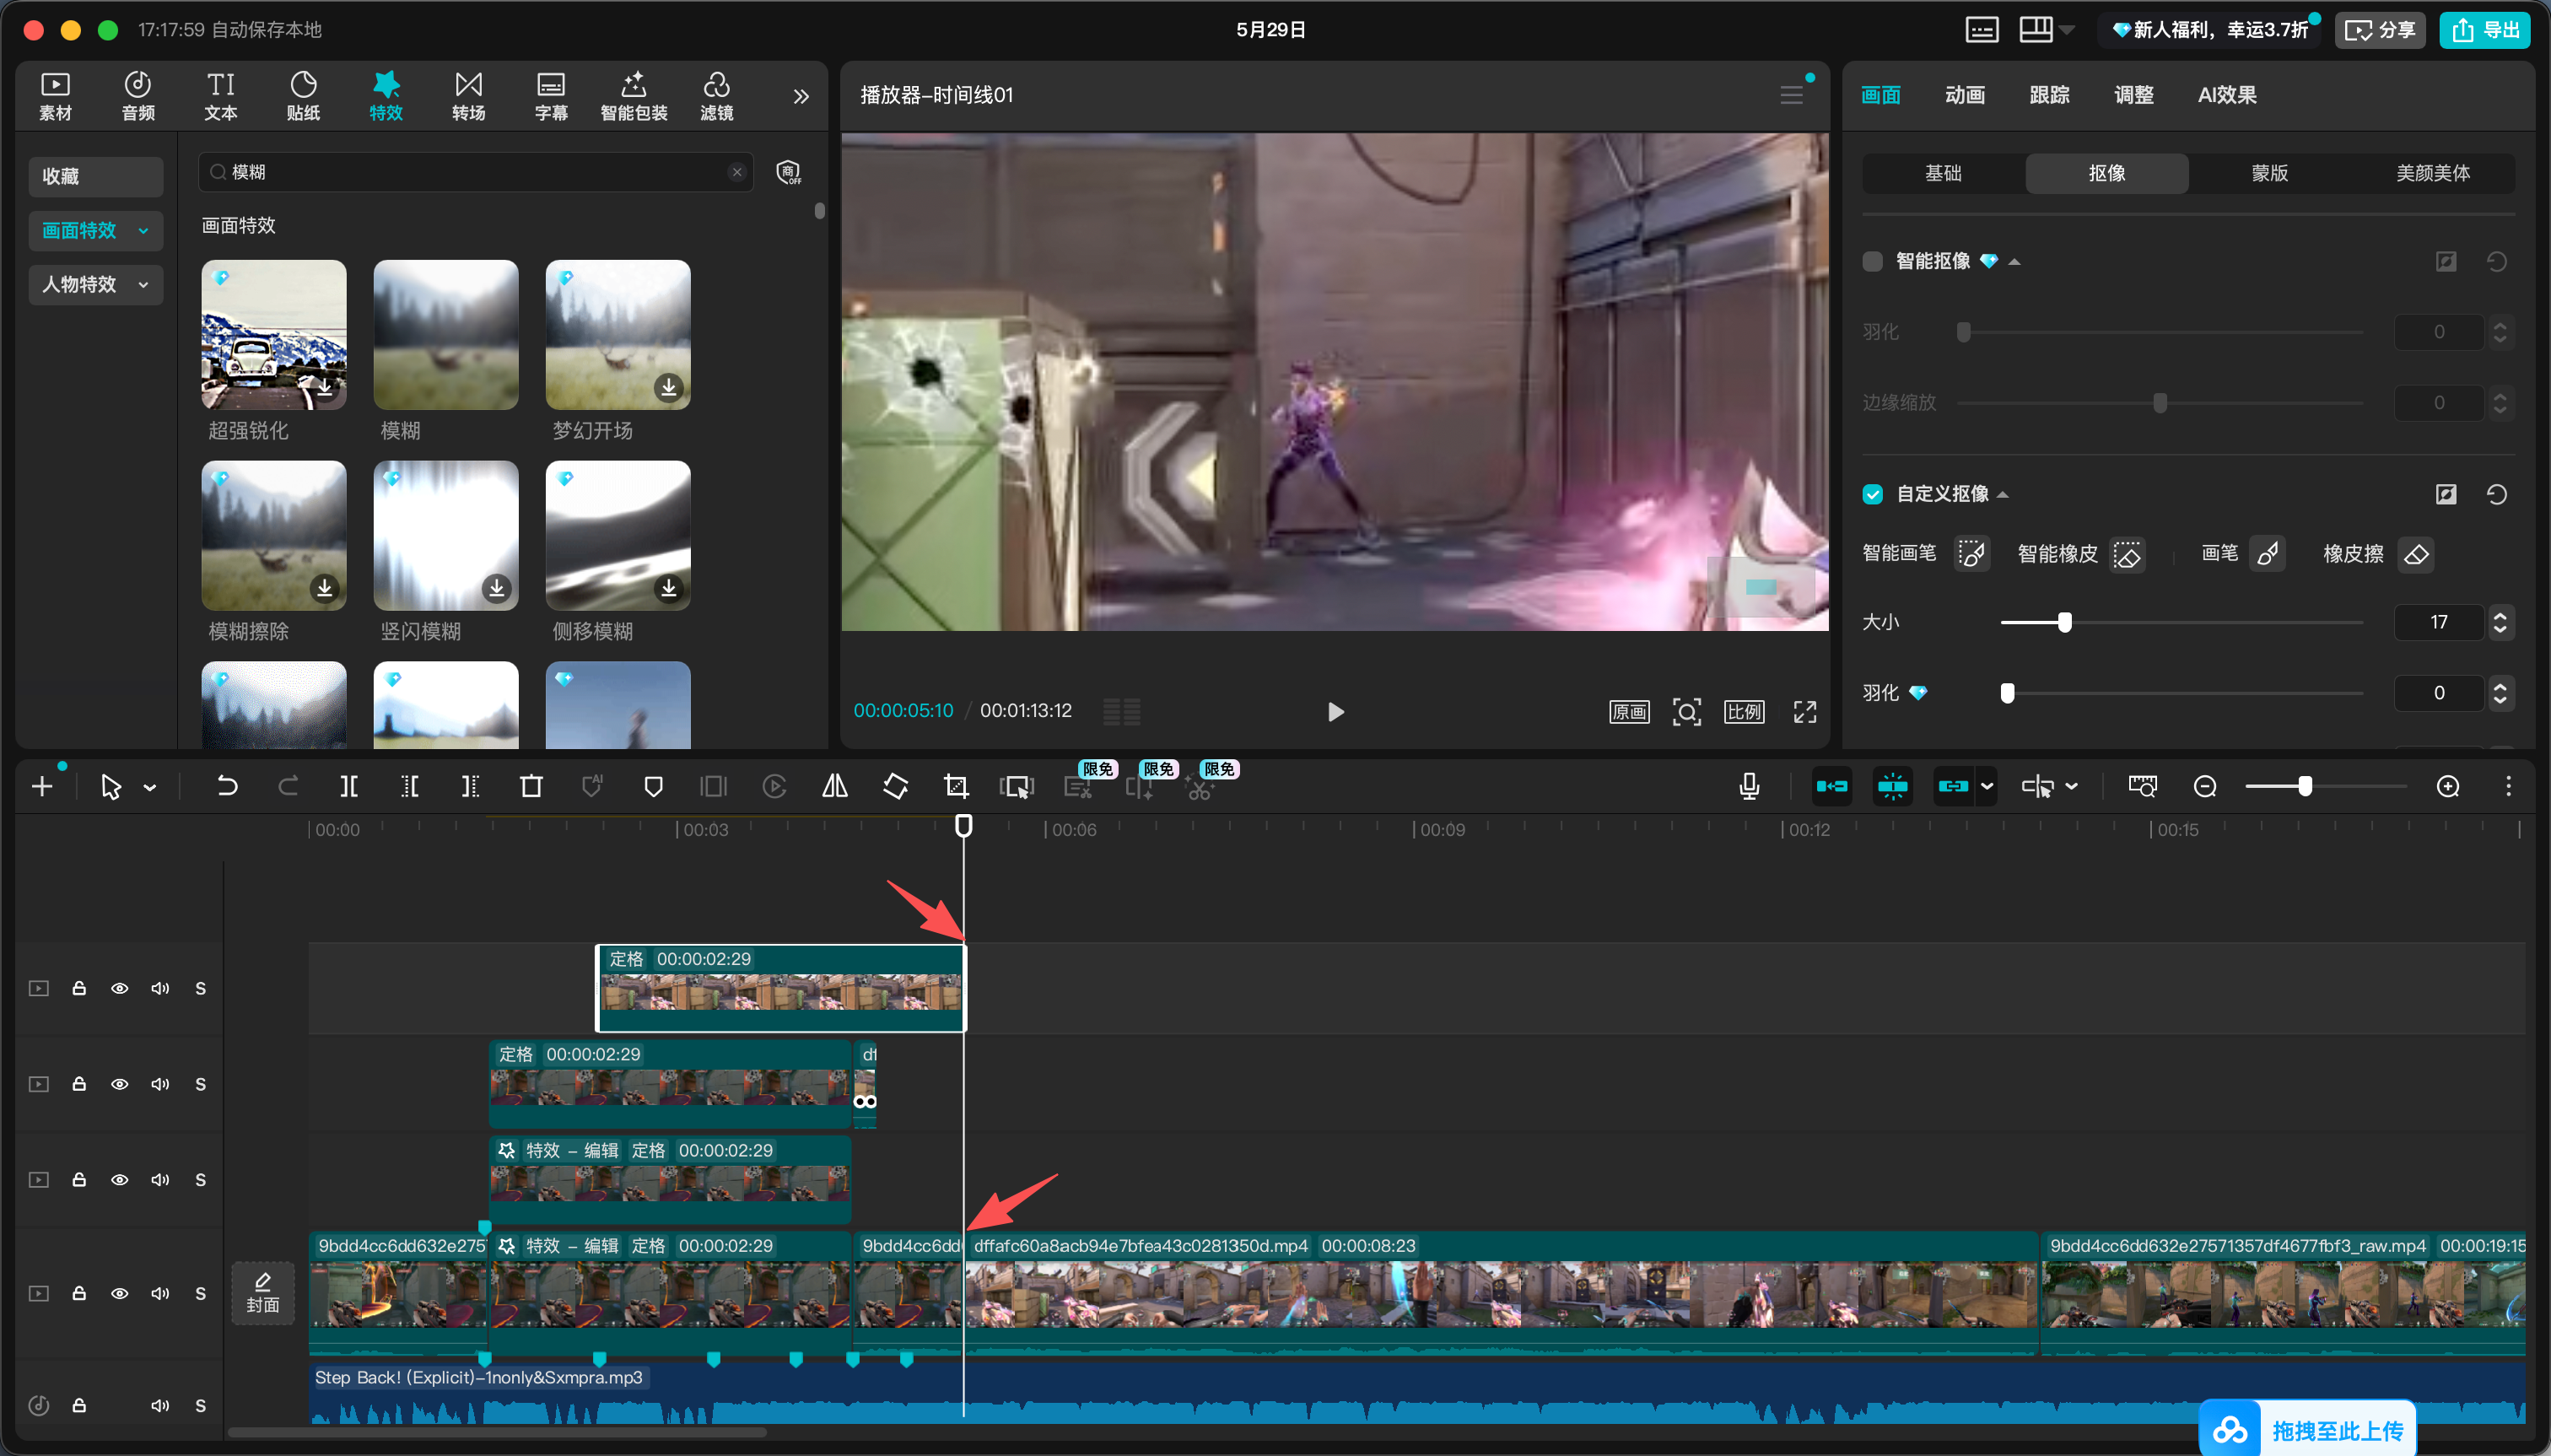Click the split clip tool icon

348,786
